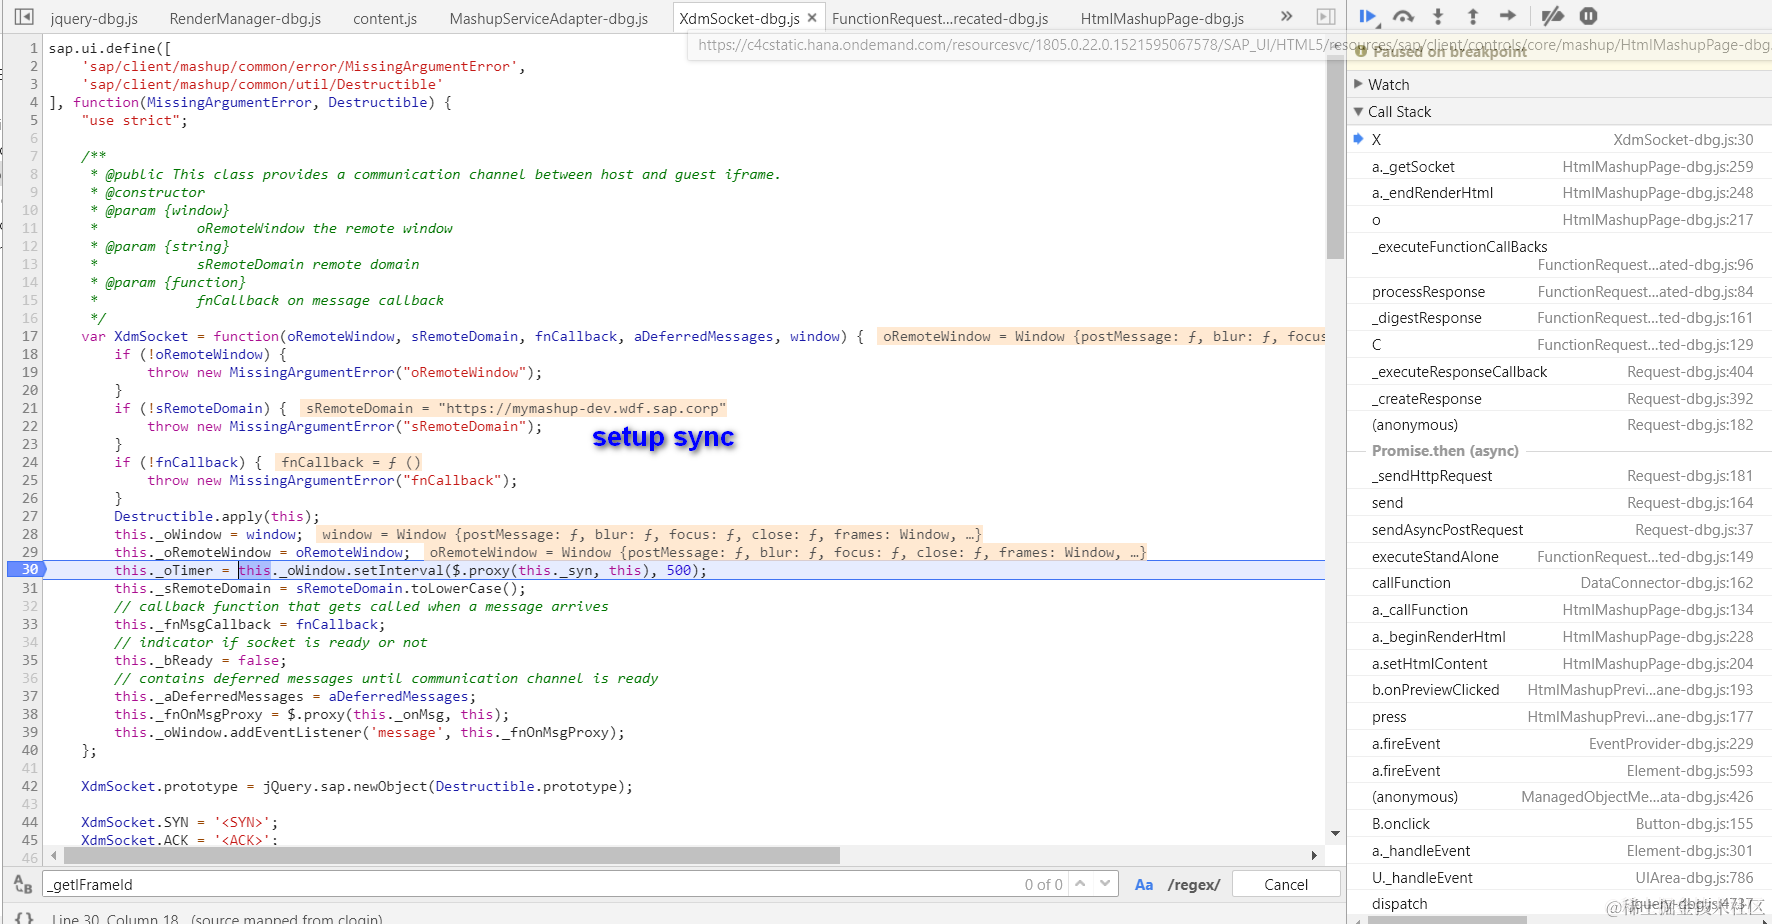Select the _digestResponse stack frame
1772x924 pixels.
coord(1560,318)
